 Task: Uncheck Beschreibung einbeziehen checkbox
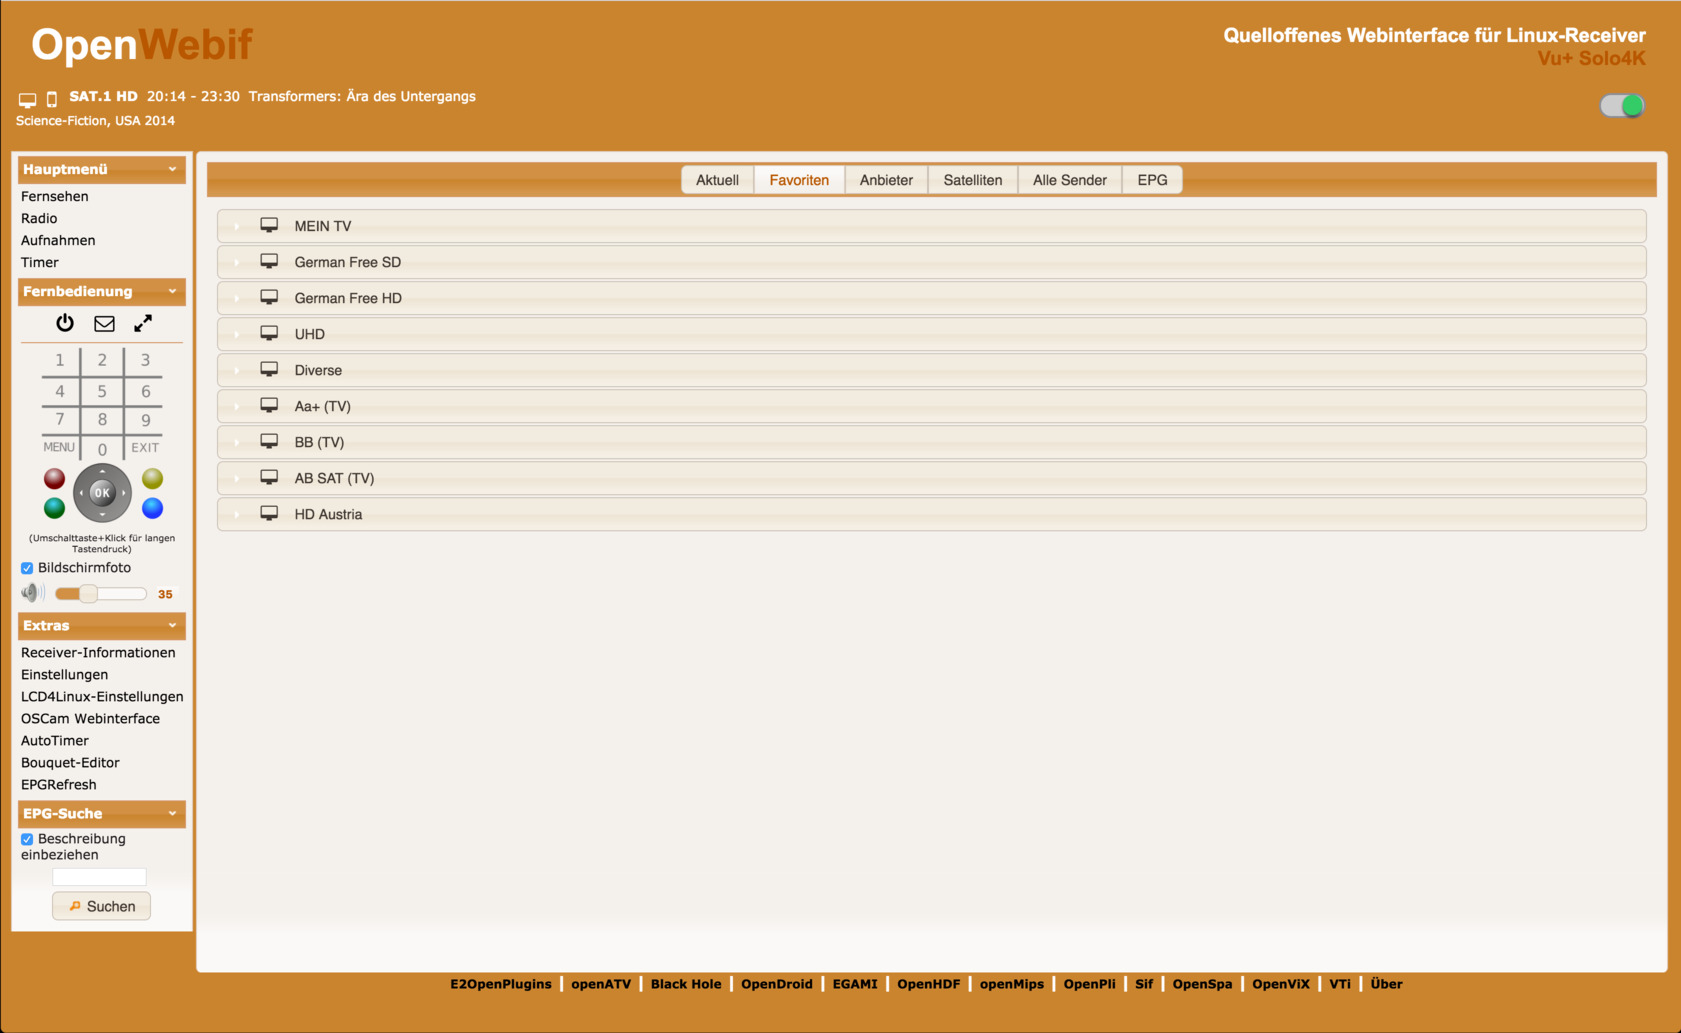tap(27, 839)
